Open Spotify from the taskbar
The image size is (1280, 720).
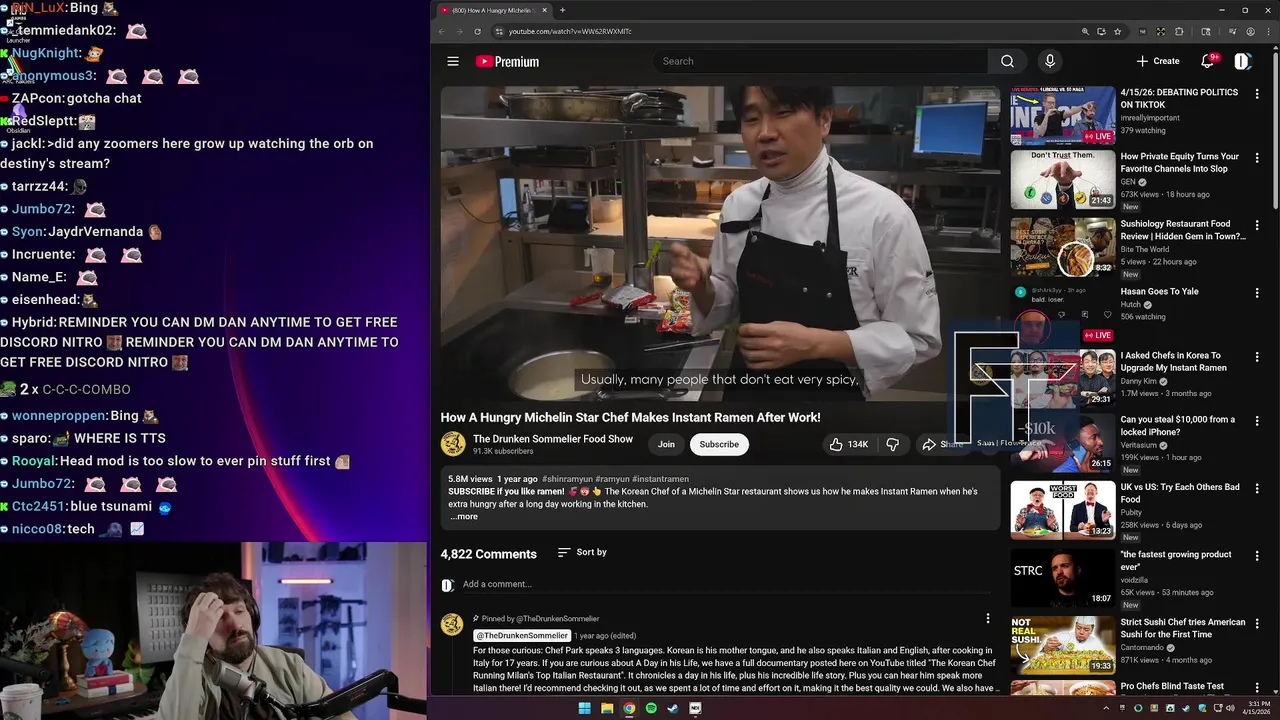(x=651, y=708)
